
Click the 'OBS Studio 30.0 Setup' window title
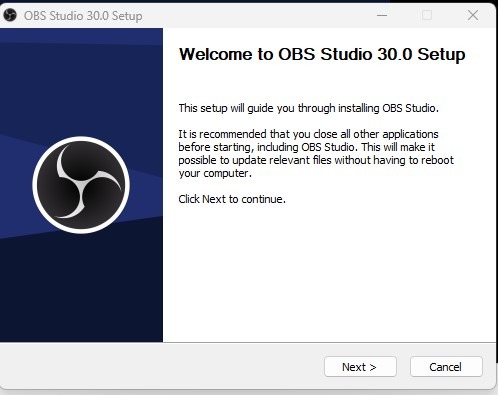coord(83,16)
